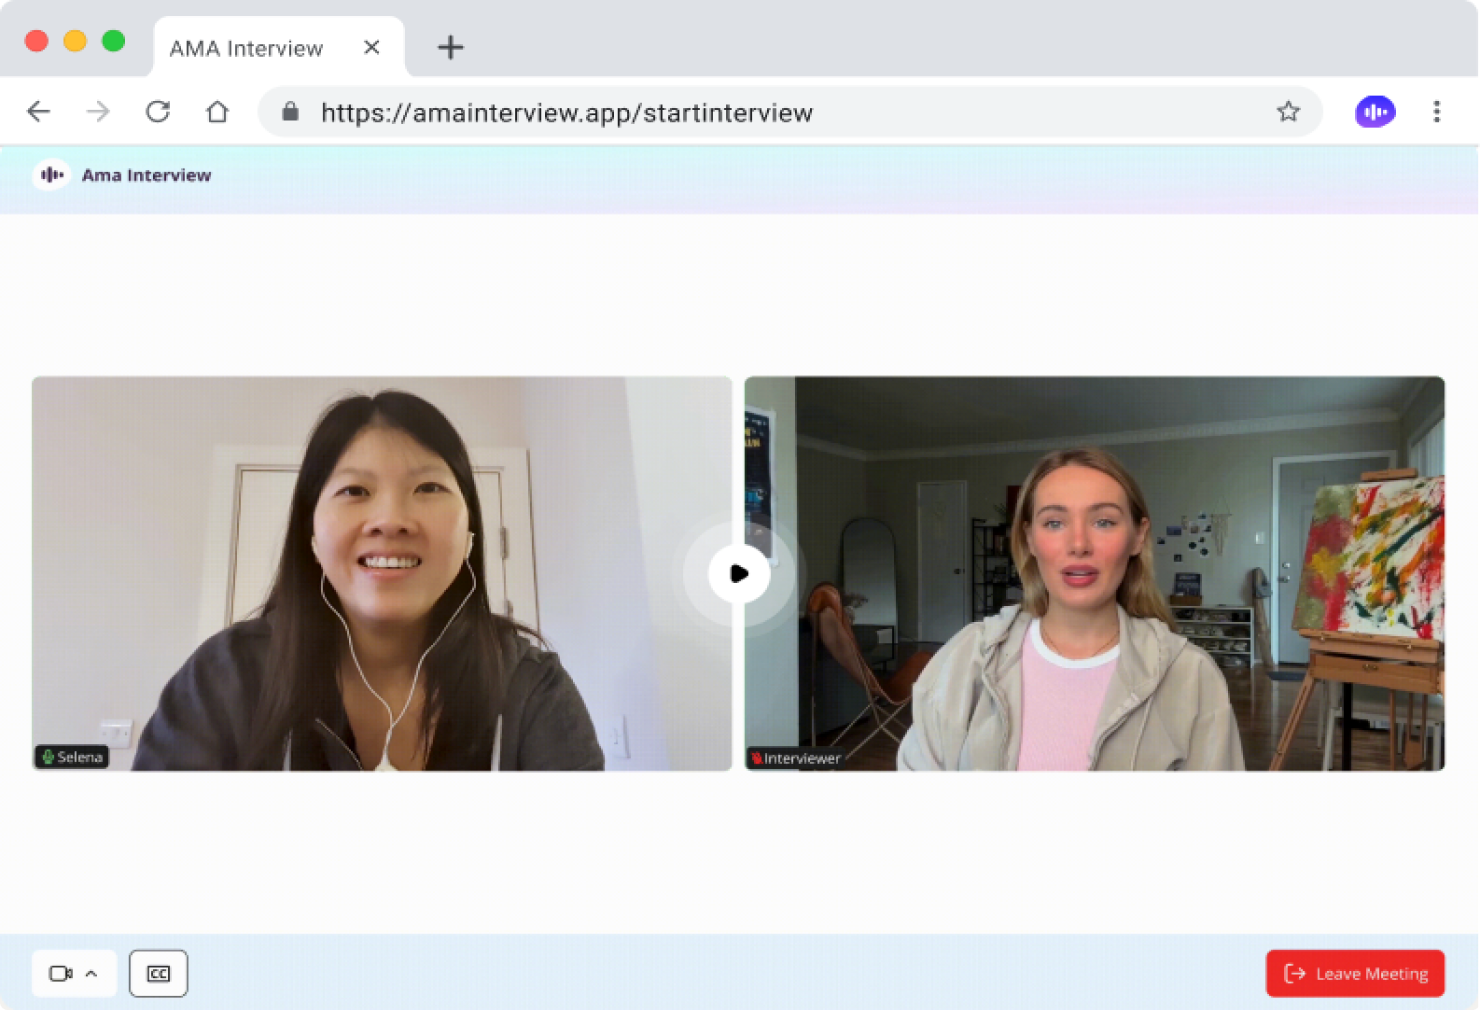Image resolution: width=1480 pixels, height=1010 pixels.
Task: Toggle the camera button
Action: pos(61,973)
